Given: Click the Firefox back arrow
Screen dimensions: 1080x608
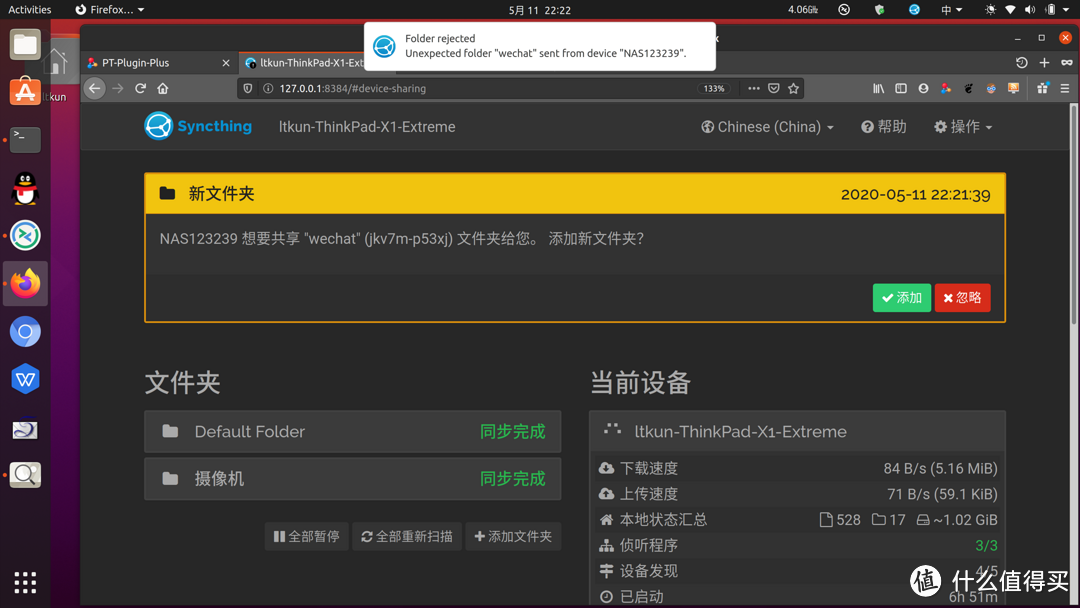Looking at the screenshot, I should pos(94,88).
